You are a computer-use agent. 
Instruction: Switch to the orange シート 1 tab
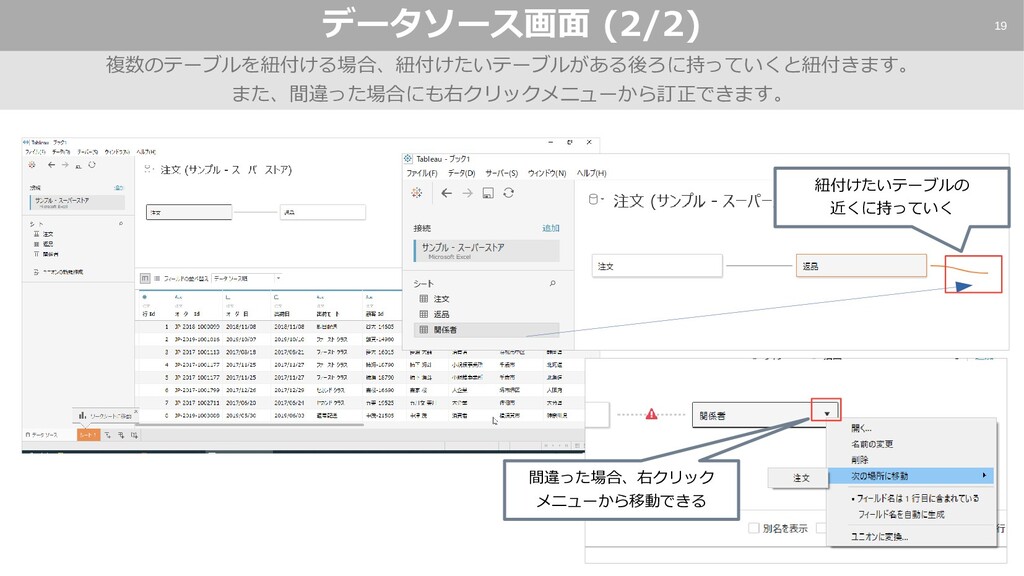(x=88, y=435)
